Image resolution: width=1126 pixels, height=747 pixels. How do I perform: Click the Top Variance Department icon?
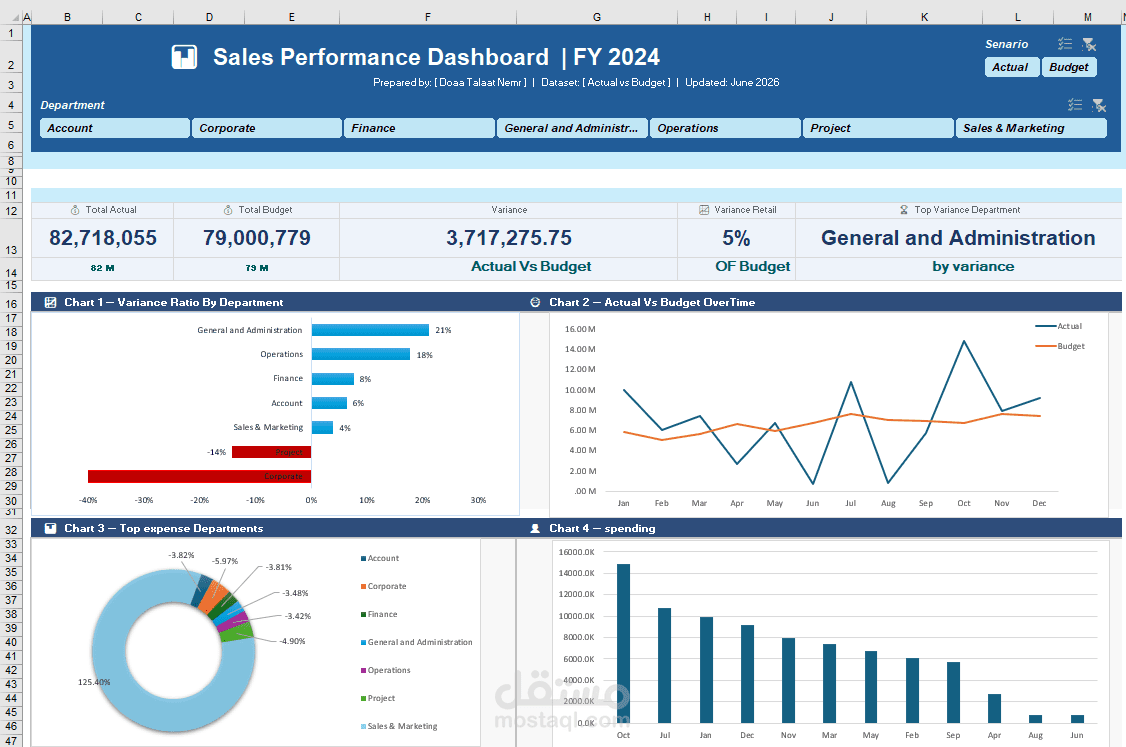click(904, 210)
